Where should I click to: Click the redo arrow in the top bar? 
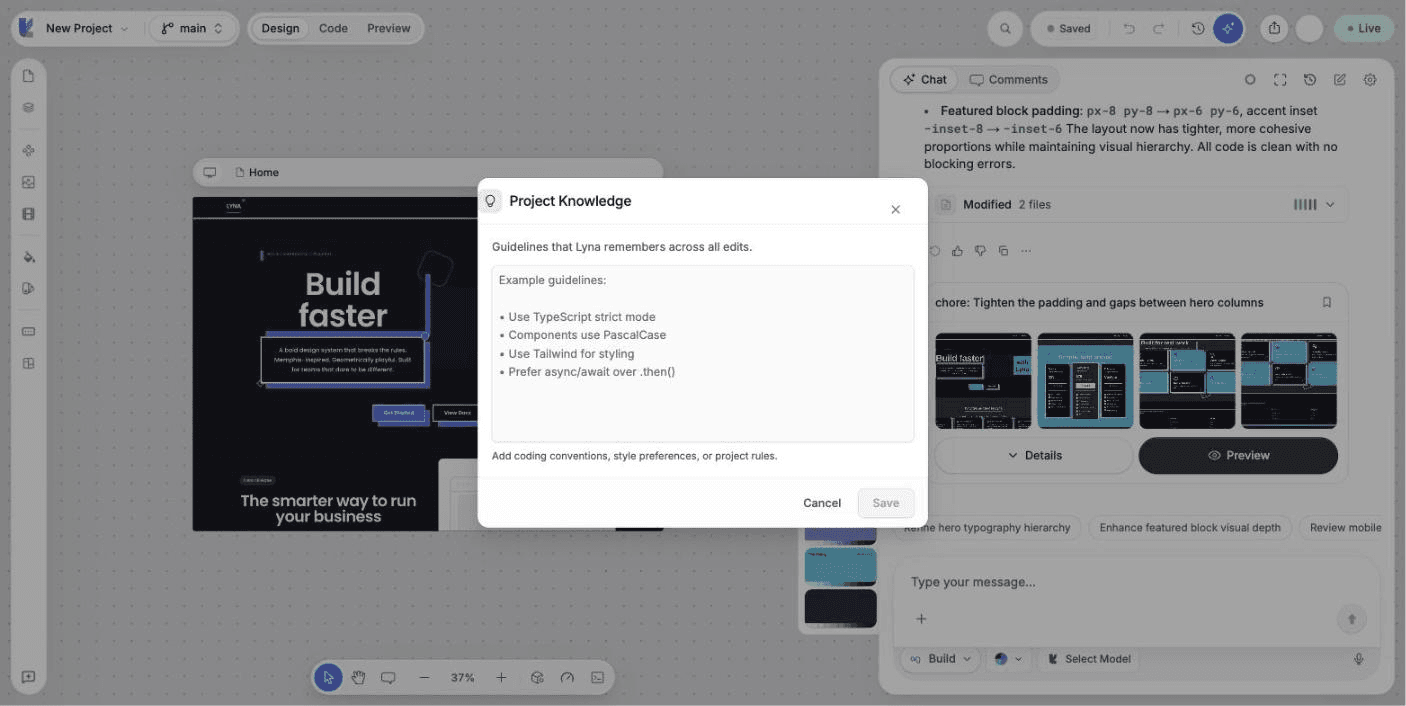1158,28
